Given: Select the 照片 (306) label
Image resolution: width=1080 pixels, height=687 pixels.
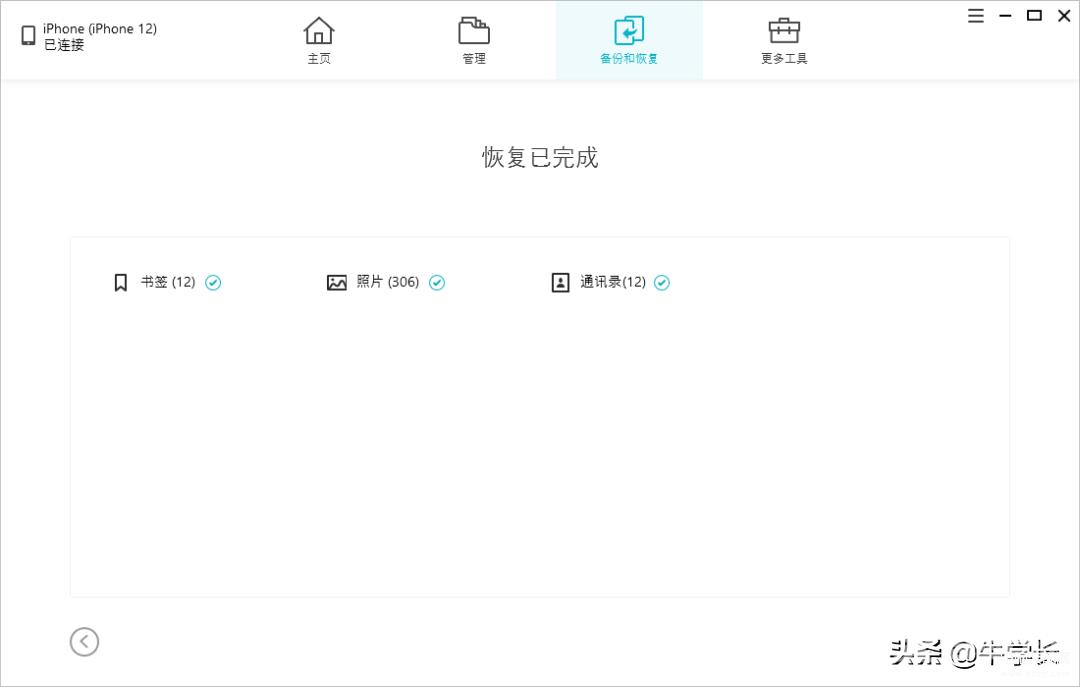Looking at the screenshot, I should [388, 282].
